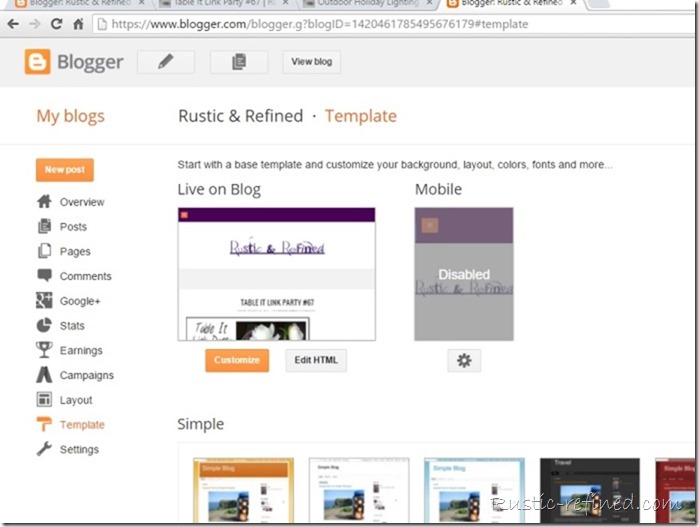Click the browser Back arrow
Image resolution: width=699 pixels, height=527 pixels.
[x=13, y=24]
